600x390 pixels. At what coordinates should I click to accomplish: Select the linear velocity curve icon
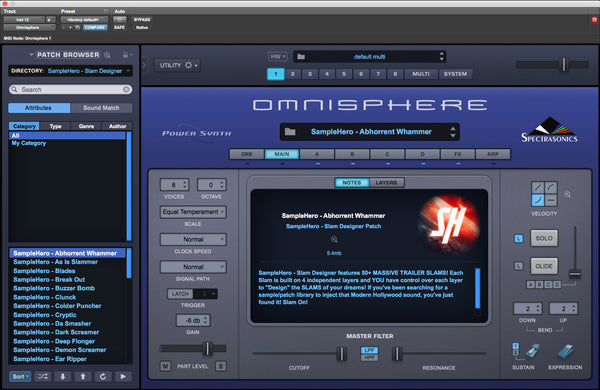[538, 188]
